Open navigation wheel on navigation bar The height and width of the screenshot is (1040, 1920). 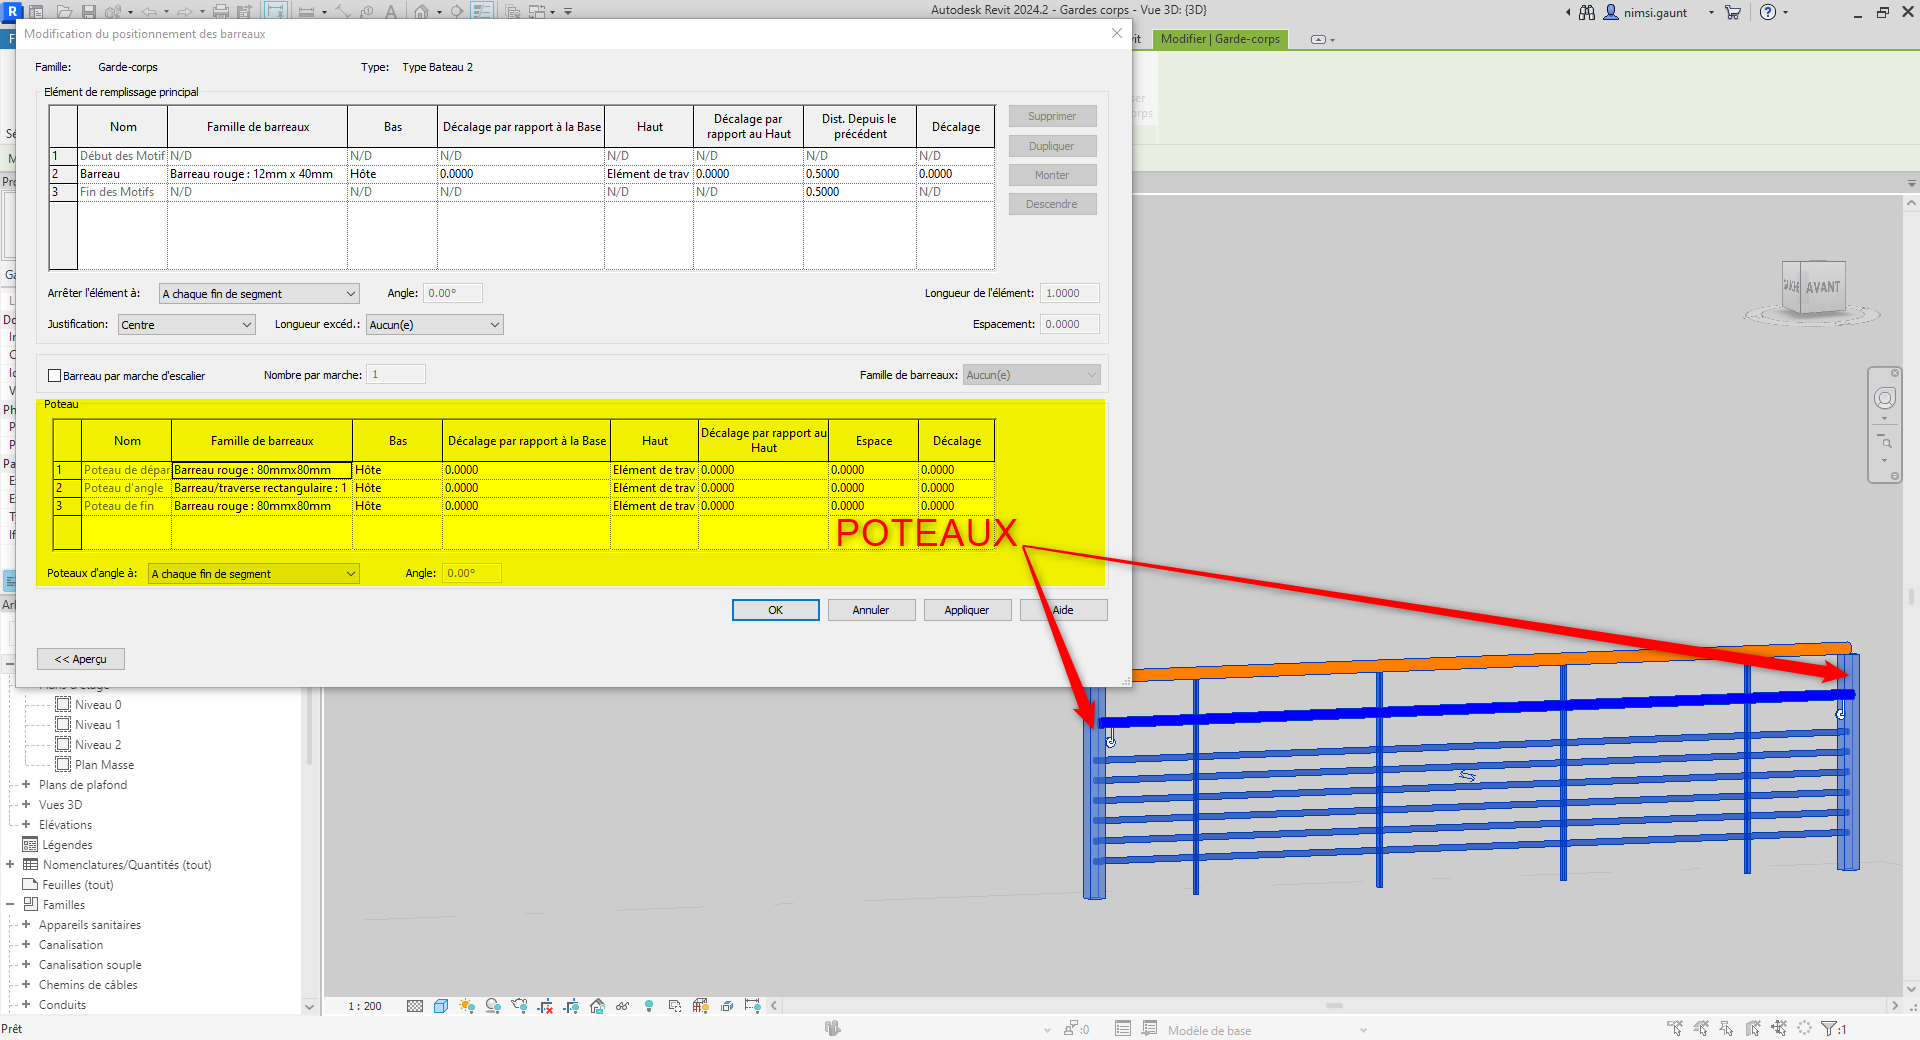(1885, 398)
